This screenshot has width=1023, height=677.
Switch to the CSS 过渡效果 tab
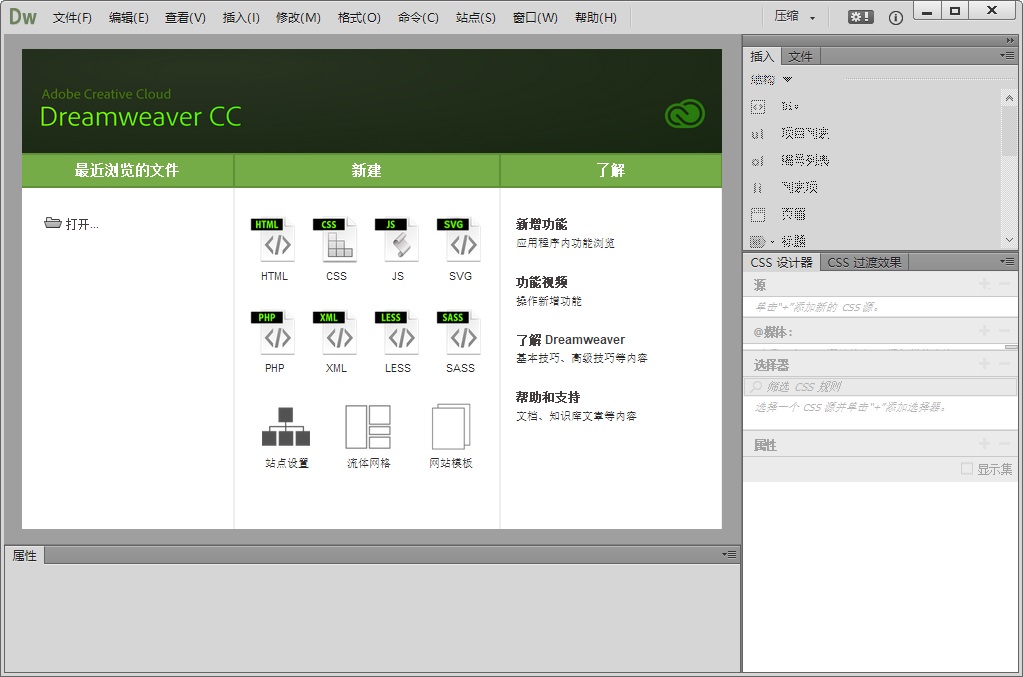[864, 261]
